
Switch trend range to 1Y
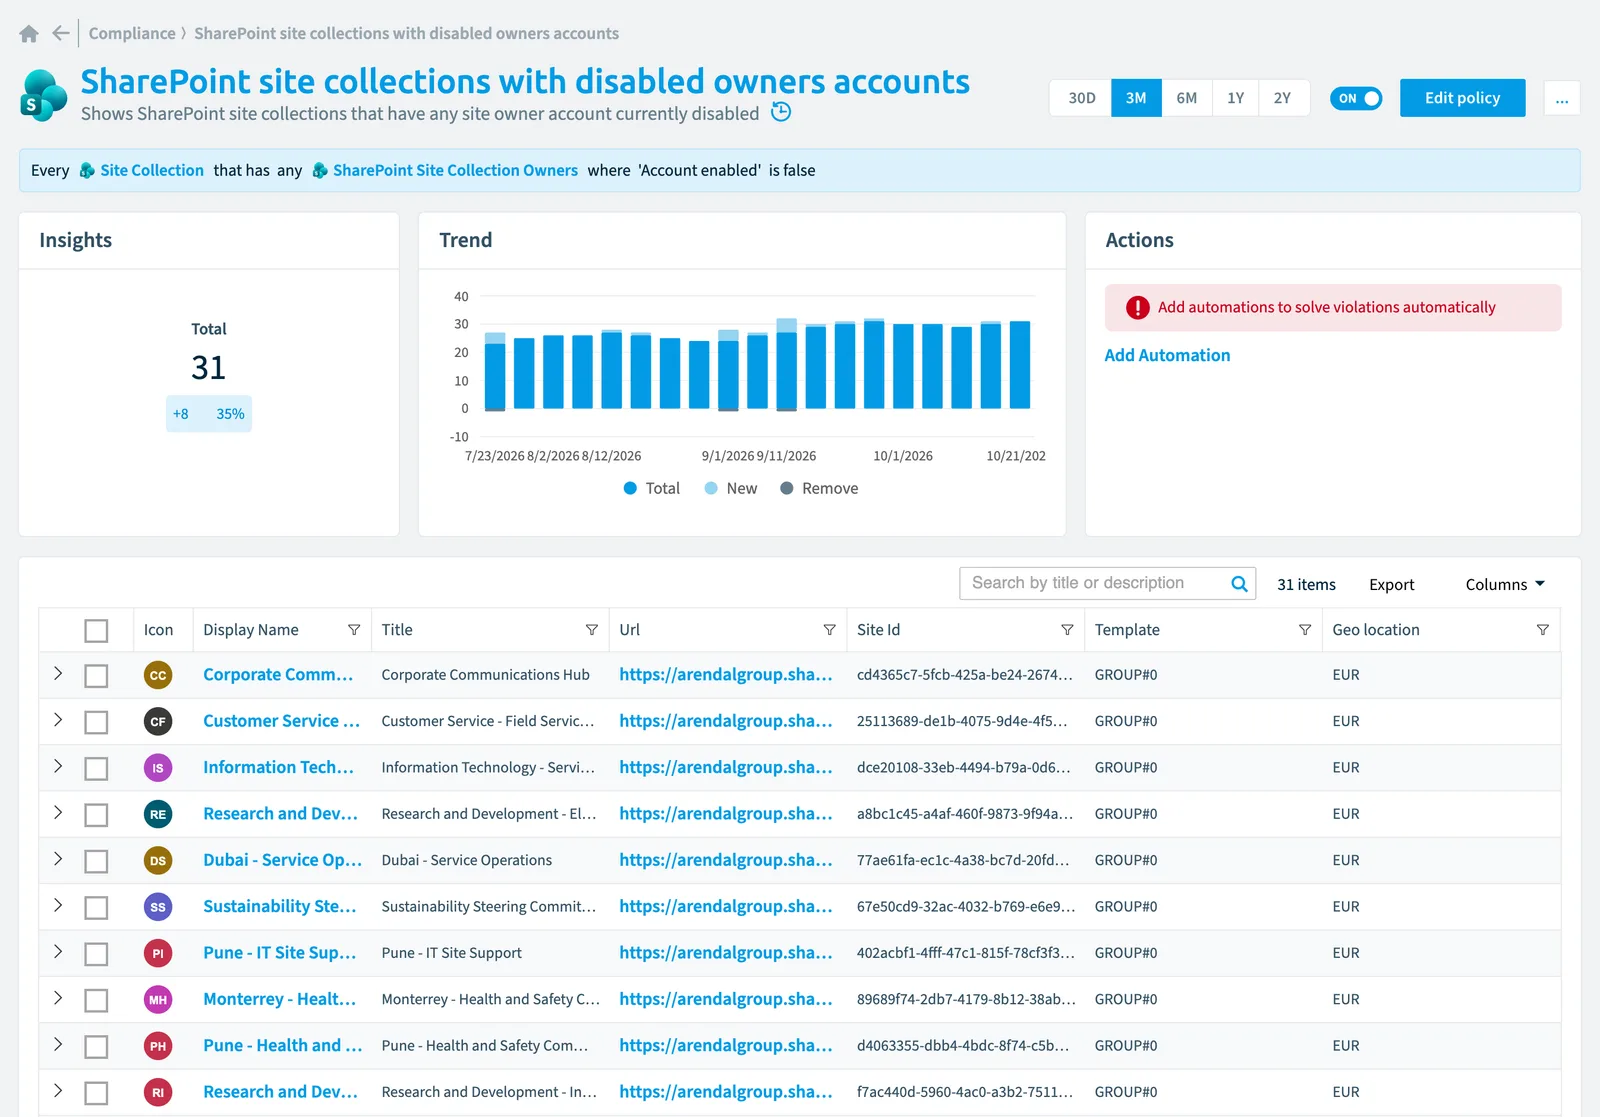[1236, 98]
